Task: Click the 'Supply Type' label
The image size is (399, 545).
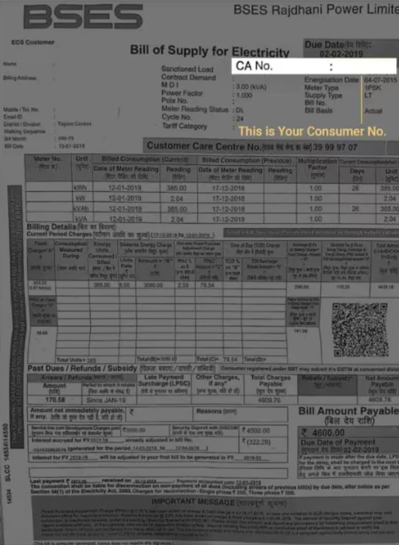Action: 323,96
